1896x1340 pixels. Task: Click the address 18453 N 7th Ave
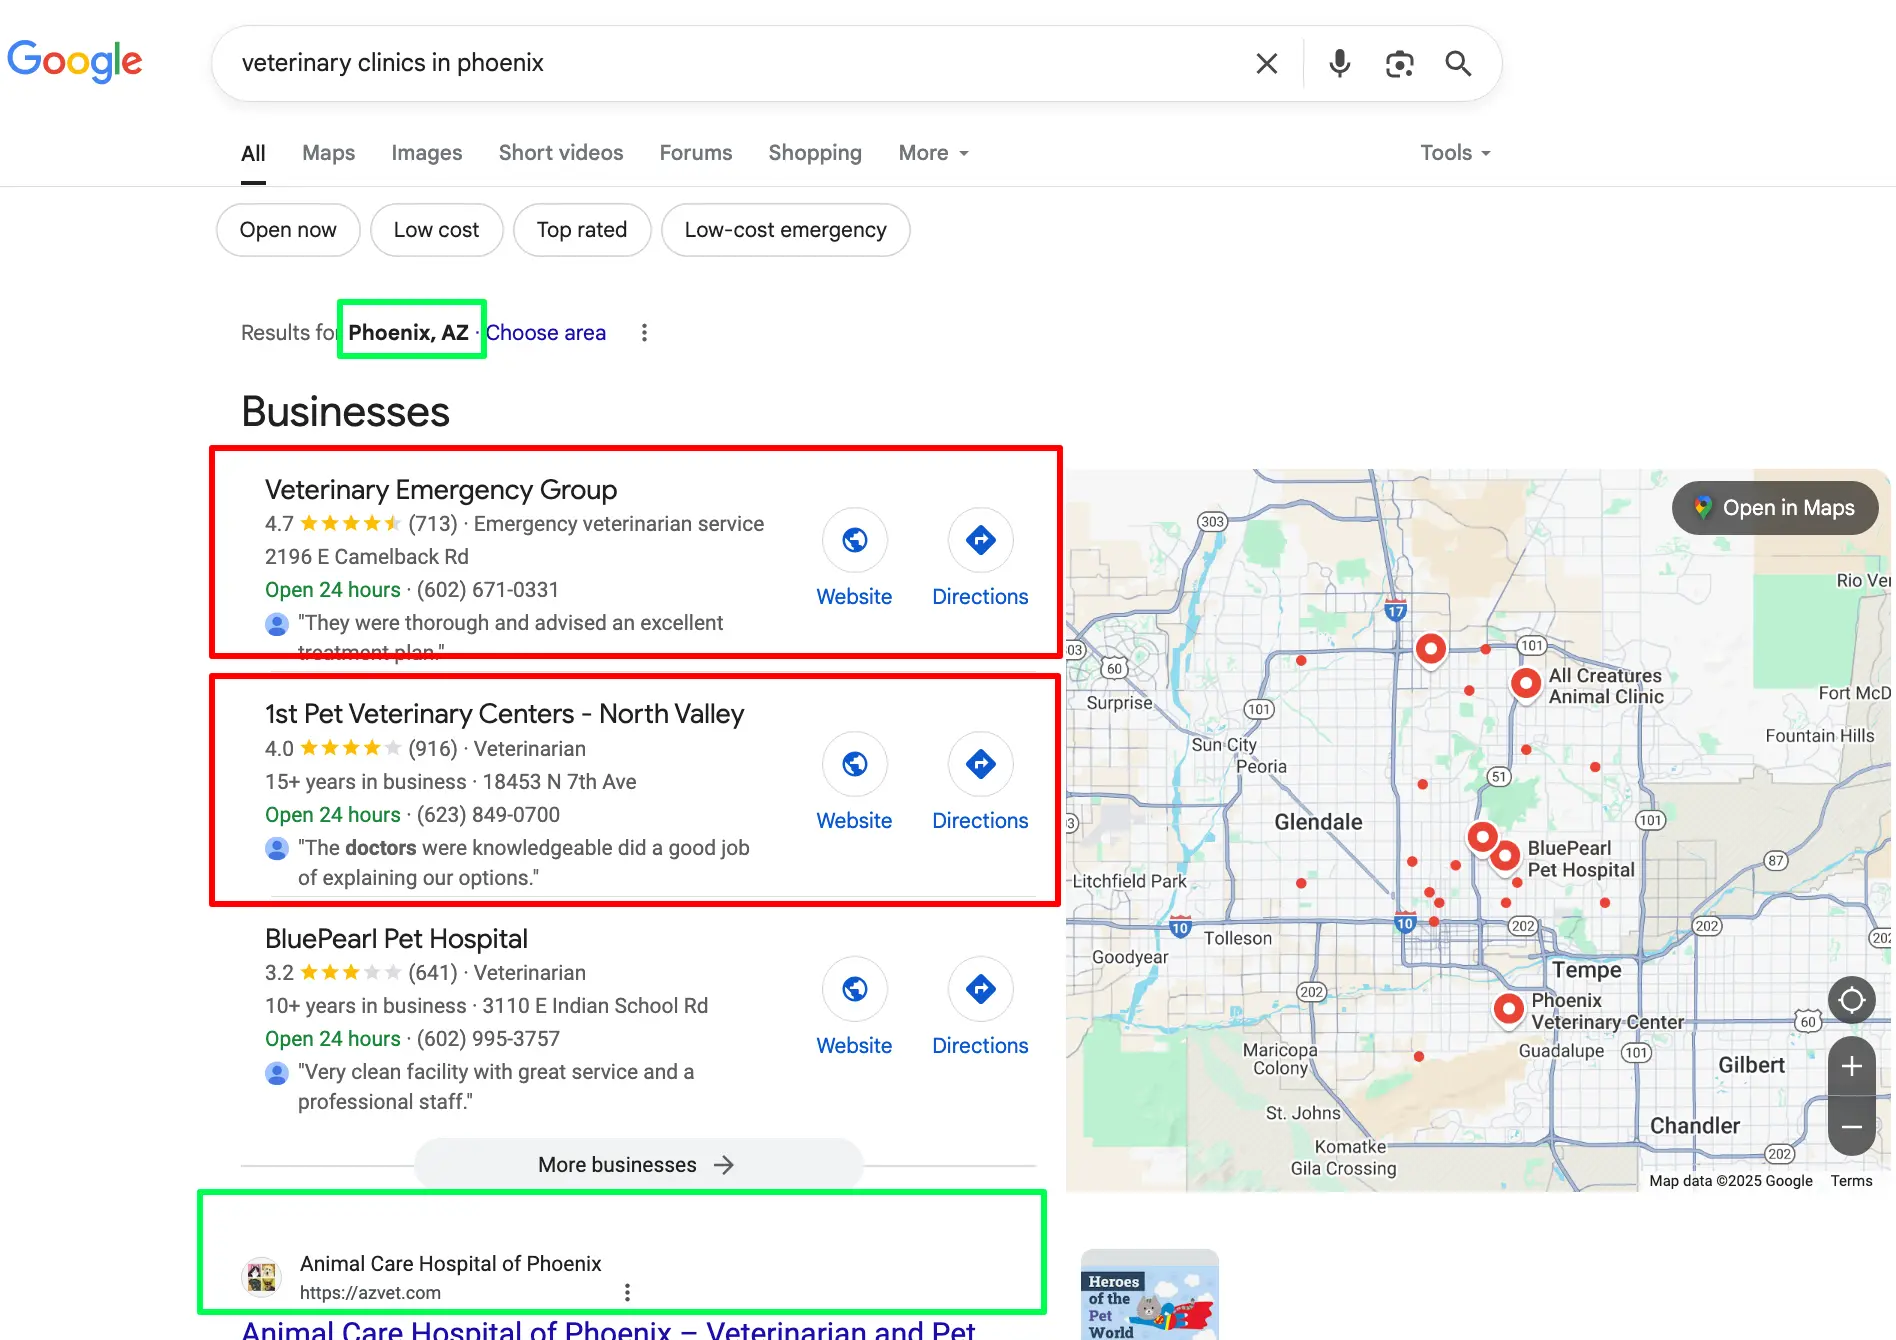(559, 782)
